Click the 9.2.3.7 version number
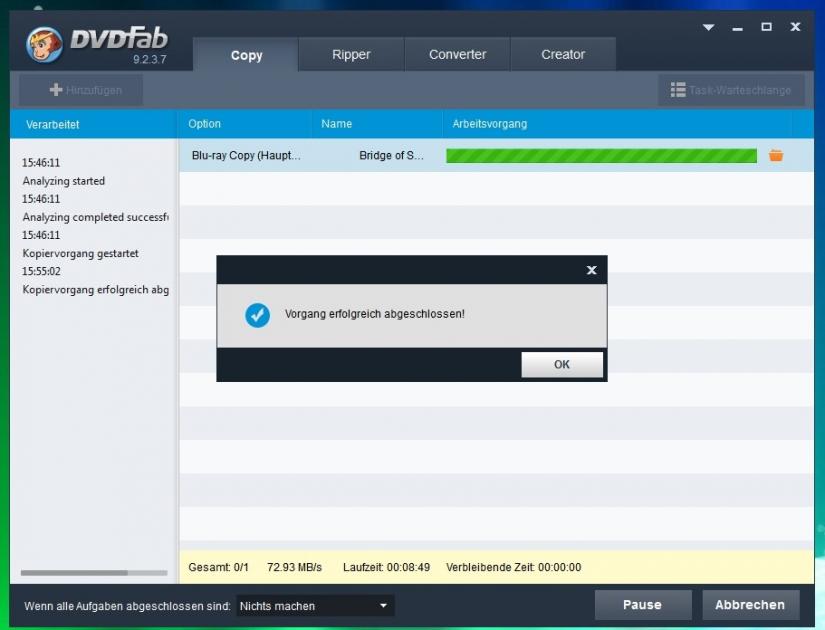 149,59
